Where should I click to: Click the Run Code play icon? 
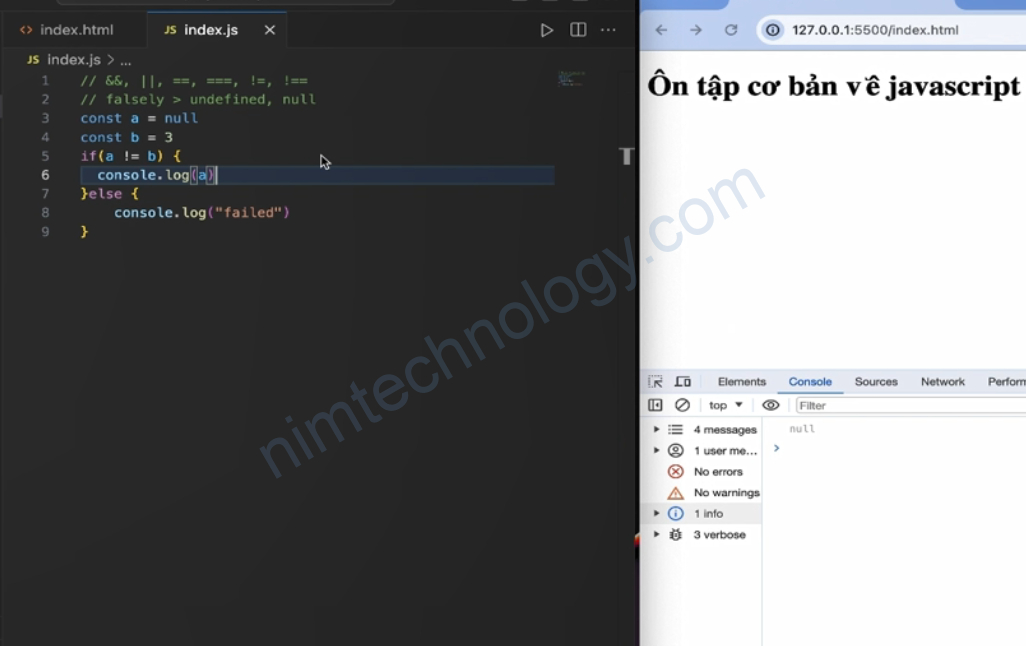point(547,30)
